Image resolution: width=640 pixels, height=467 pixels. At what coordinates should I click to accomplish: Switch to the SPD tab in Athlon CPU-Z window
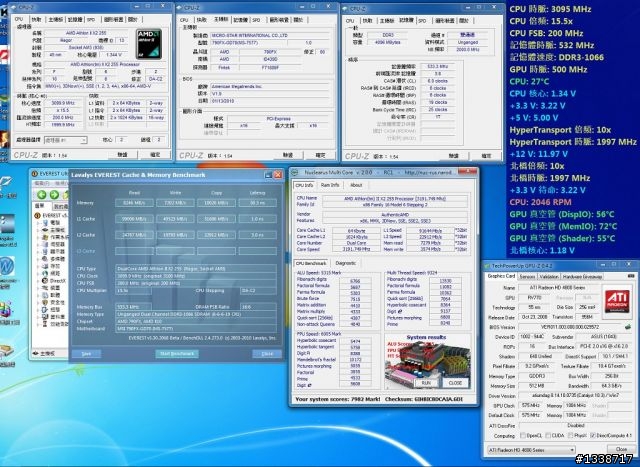tap(91, 19)
